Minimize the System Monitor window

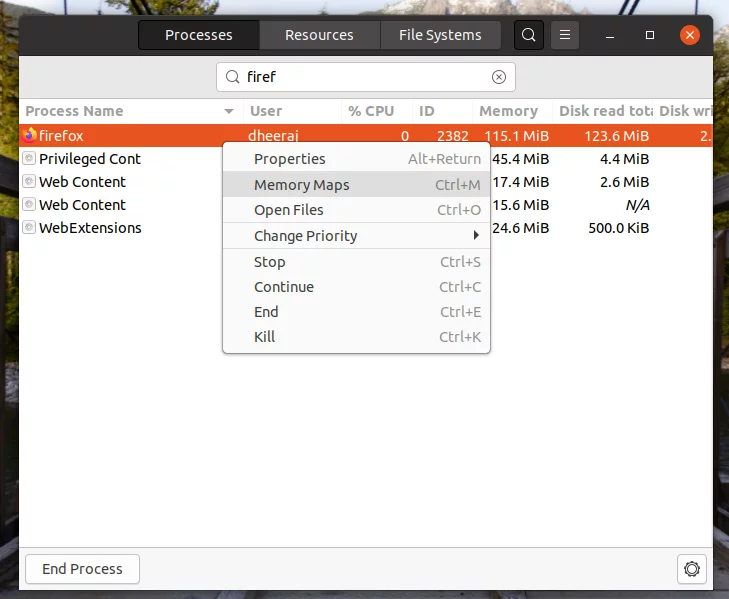(x=610, y=35)
